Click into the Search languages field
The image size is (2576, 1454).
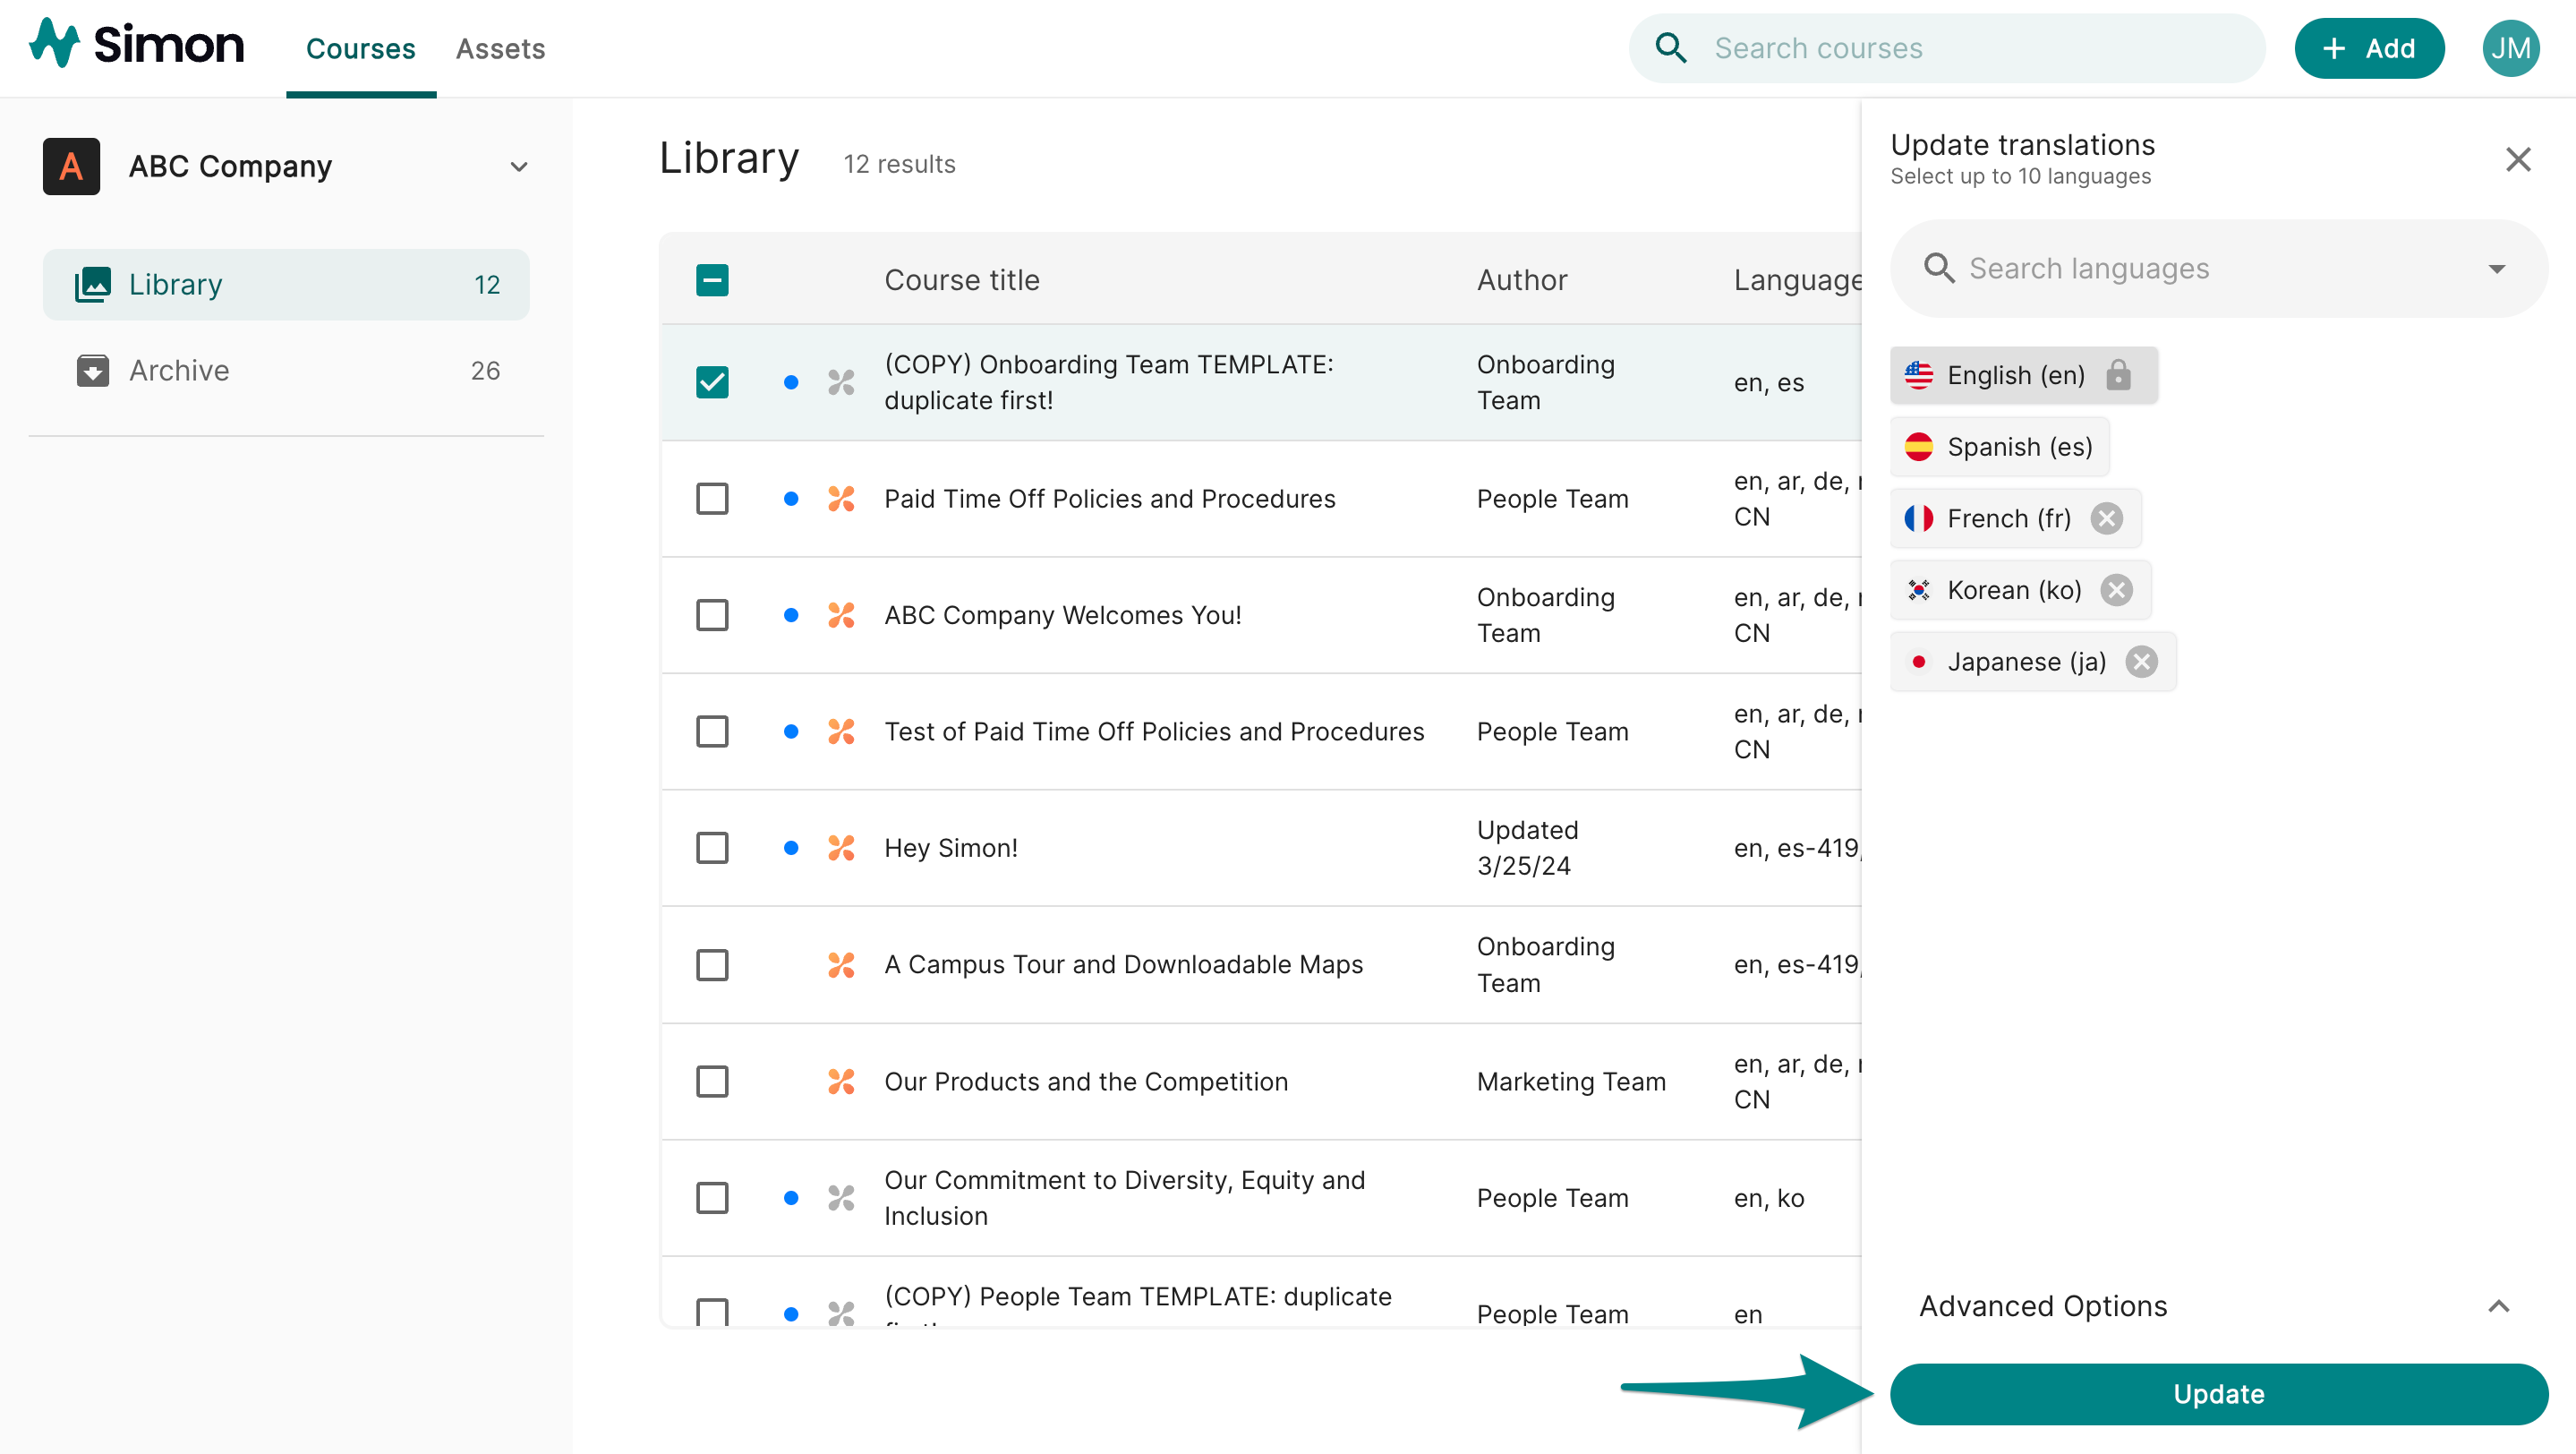pos(2218,268)
